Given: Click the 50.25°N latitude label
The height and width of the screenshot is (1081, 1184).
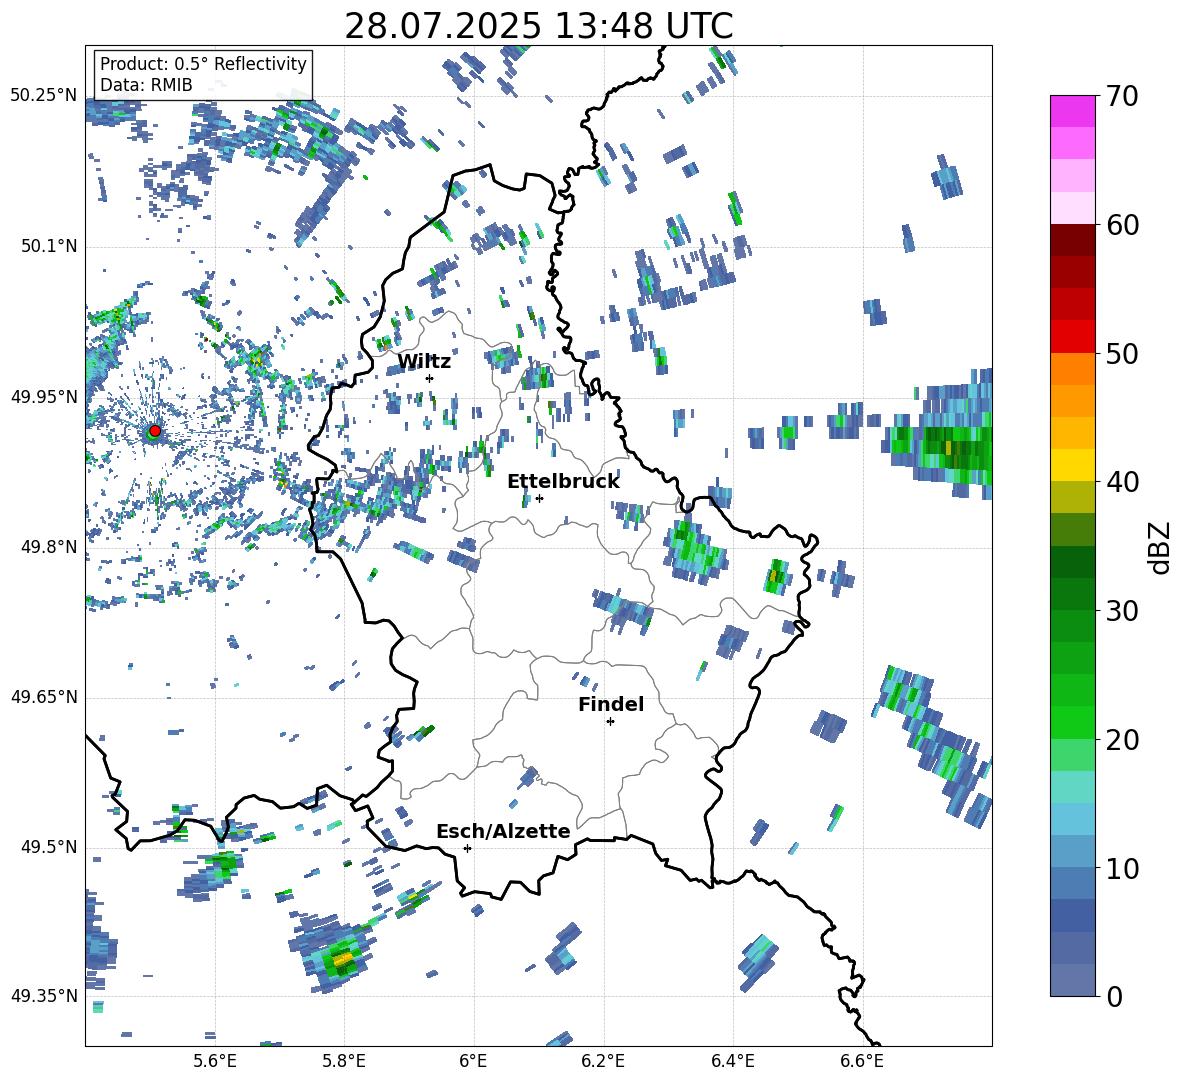Looking at the screenshot, I should 44,96.
